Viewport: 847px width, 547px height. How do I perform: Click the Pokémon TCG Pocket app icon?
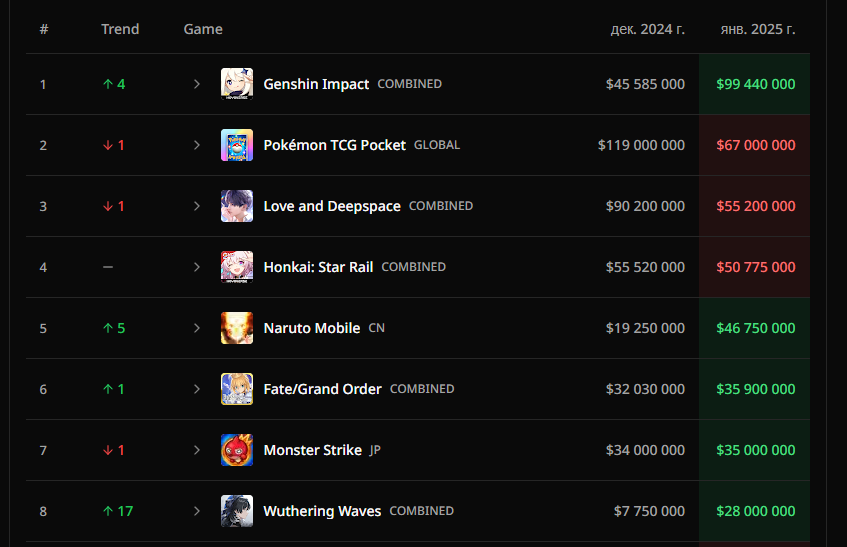pyautogui.click(x=237, y=145)
